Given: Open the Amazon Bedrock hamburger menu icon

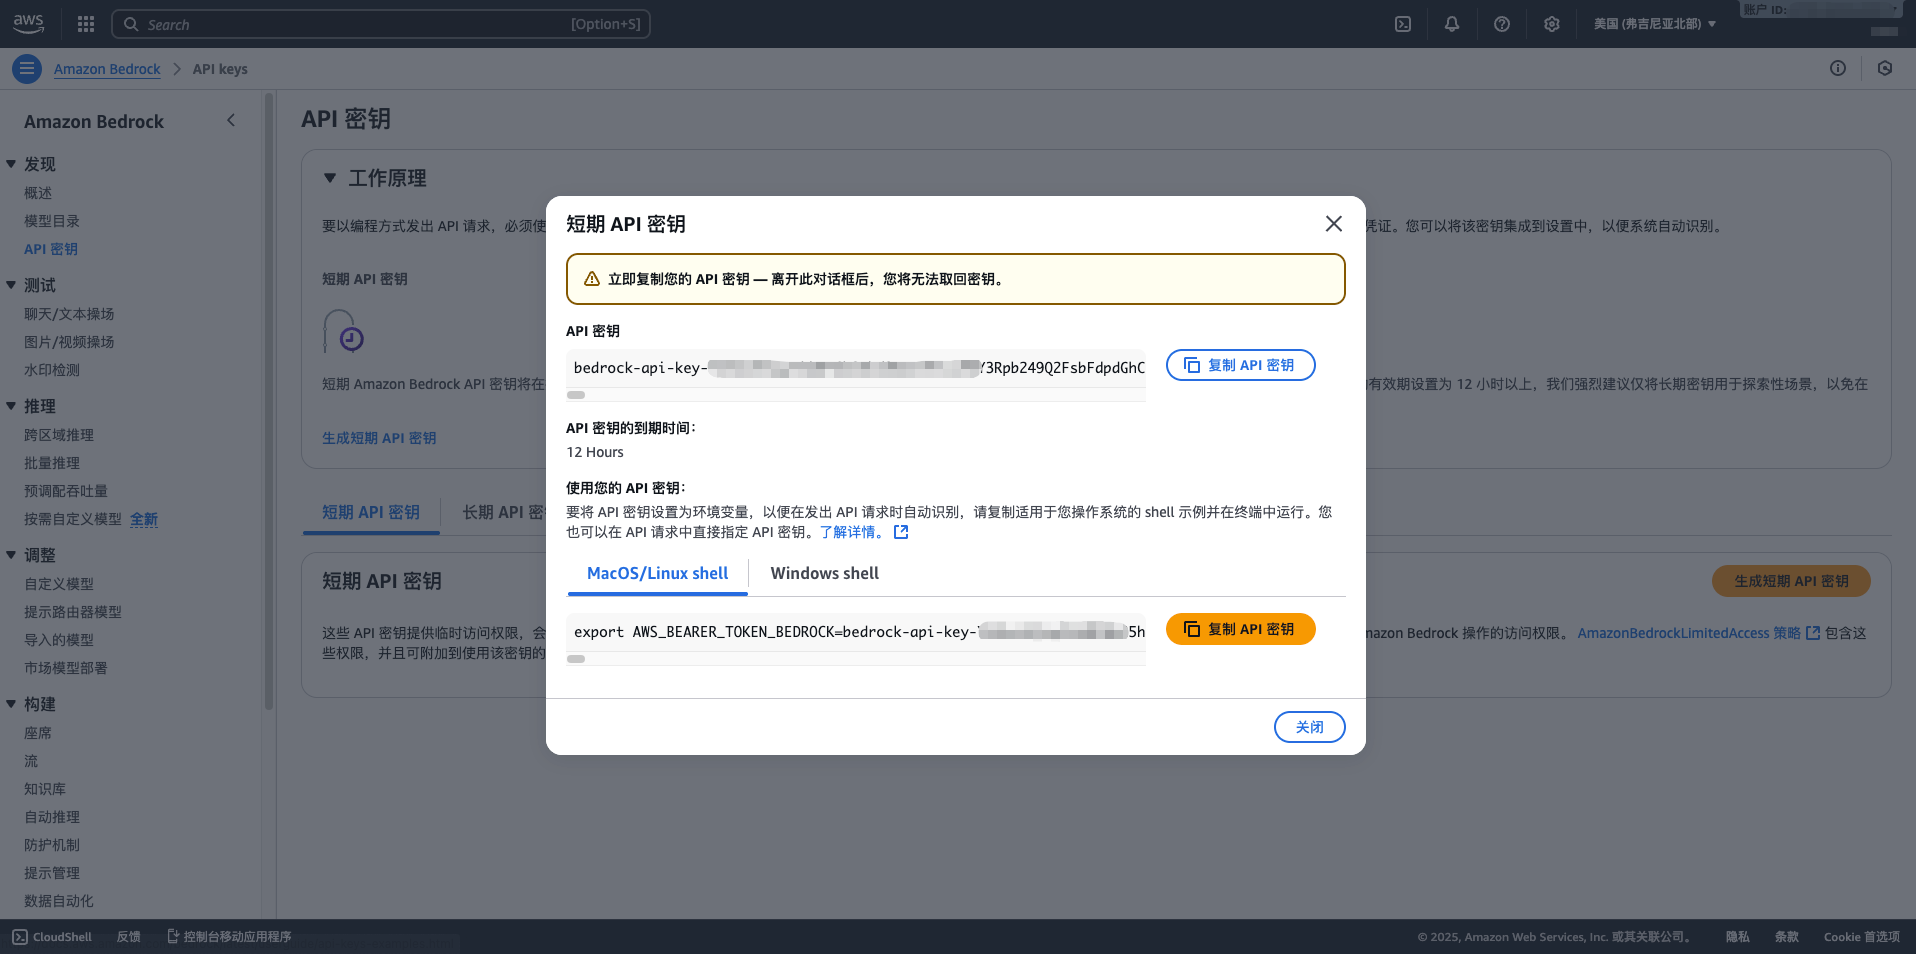Looking at the screenshot, I should pos(26,68).
